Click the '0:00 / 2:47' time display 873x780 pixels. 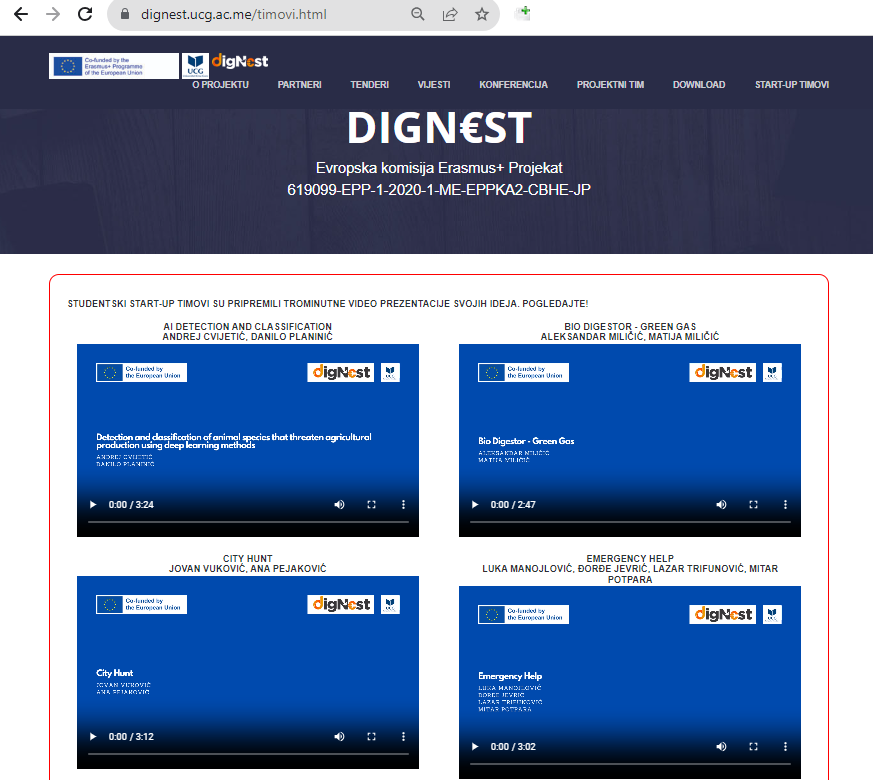(x=513, y=504)
